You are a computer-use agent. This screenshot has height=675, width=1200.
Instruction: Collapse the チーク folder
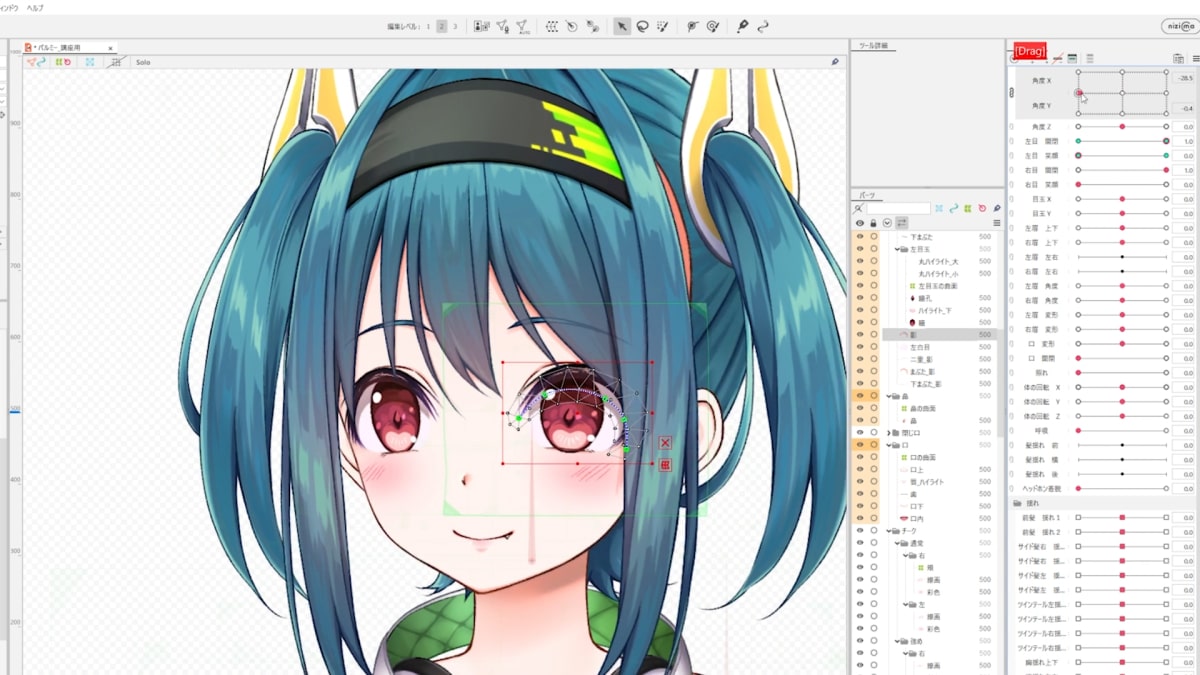coord(891,531)
